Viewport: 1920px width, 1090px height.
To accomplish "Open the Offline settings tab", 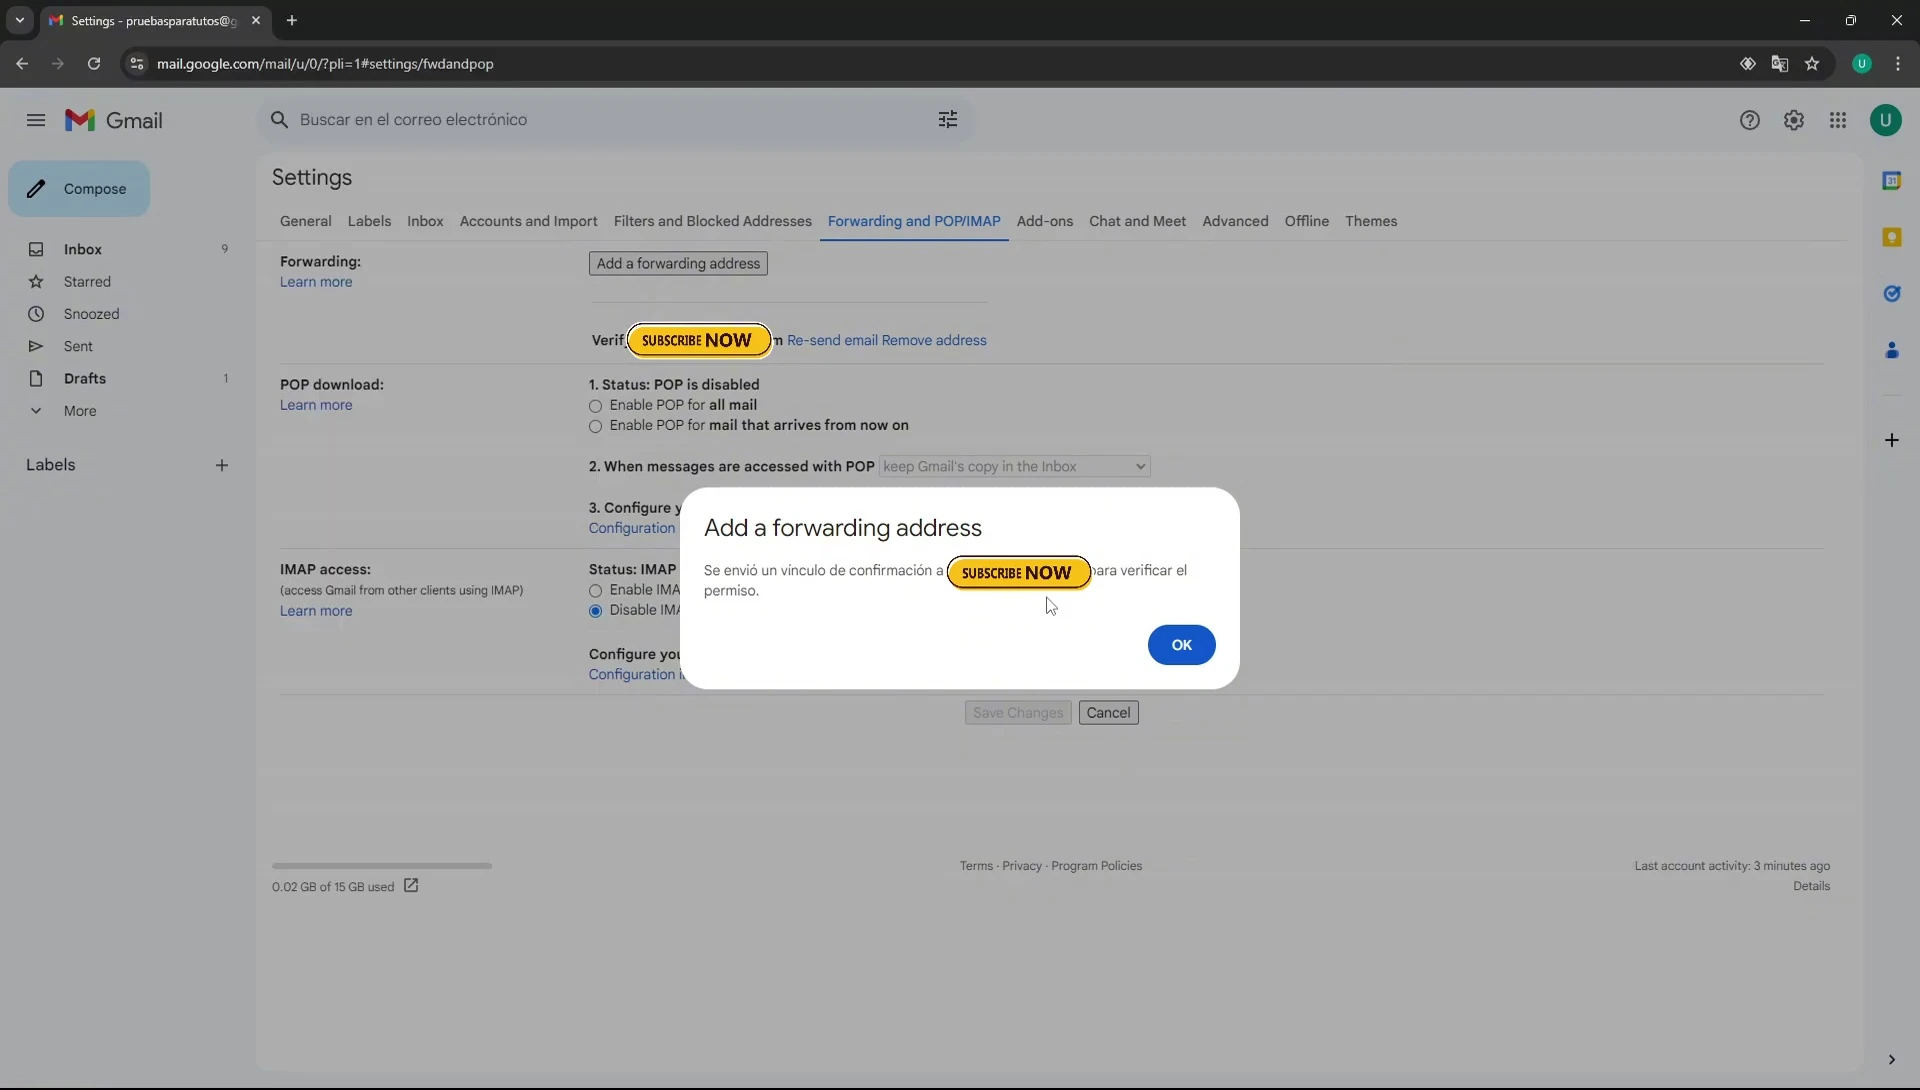I will coord(1306,221).
